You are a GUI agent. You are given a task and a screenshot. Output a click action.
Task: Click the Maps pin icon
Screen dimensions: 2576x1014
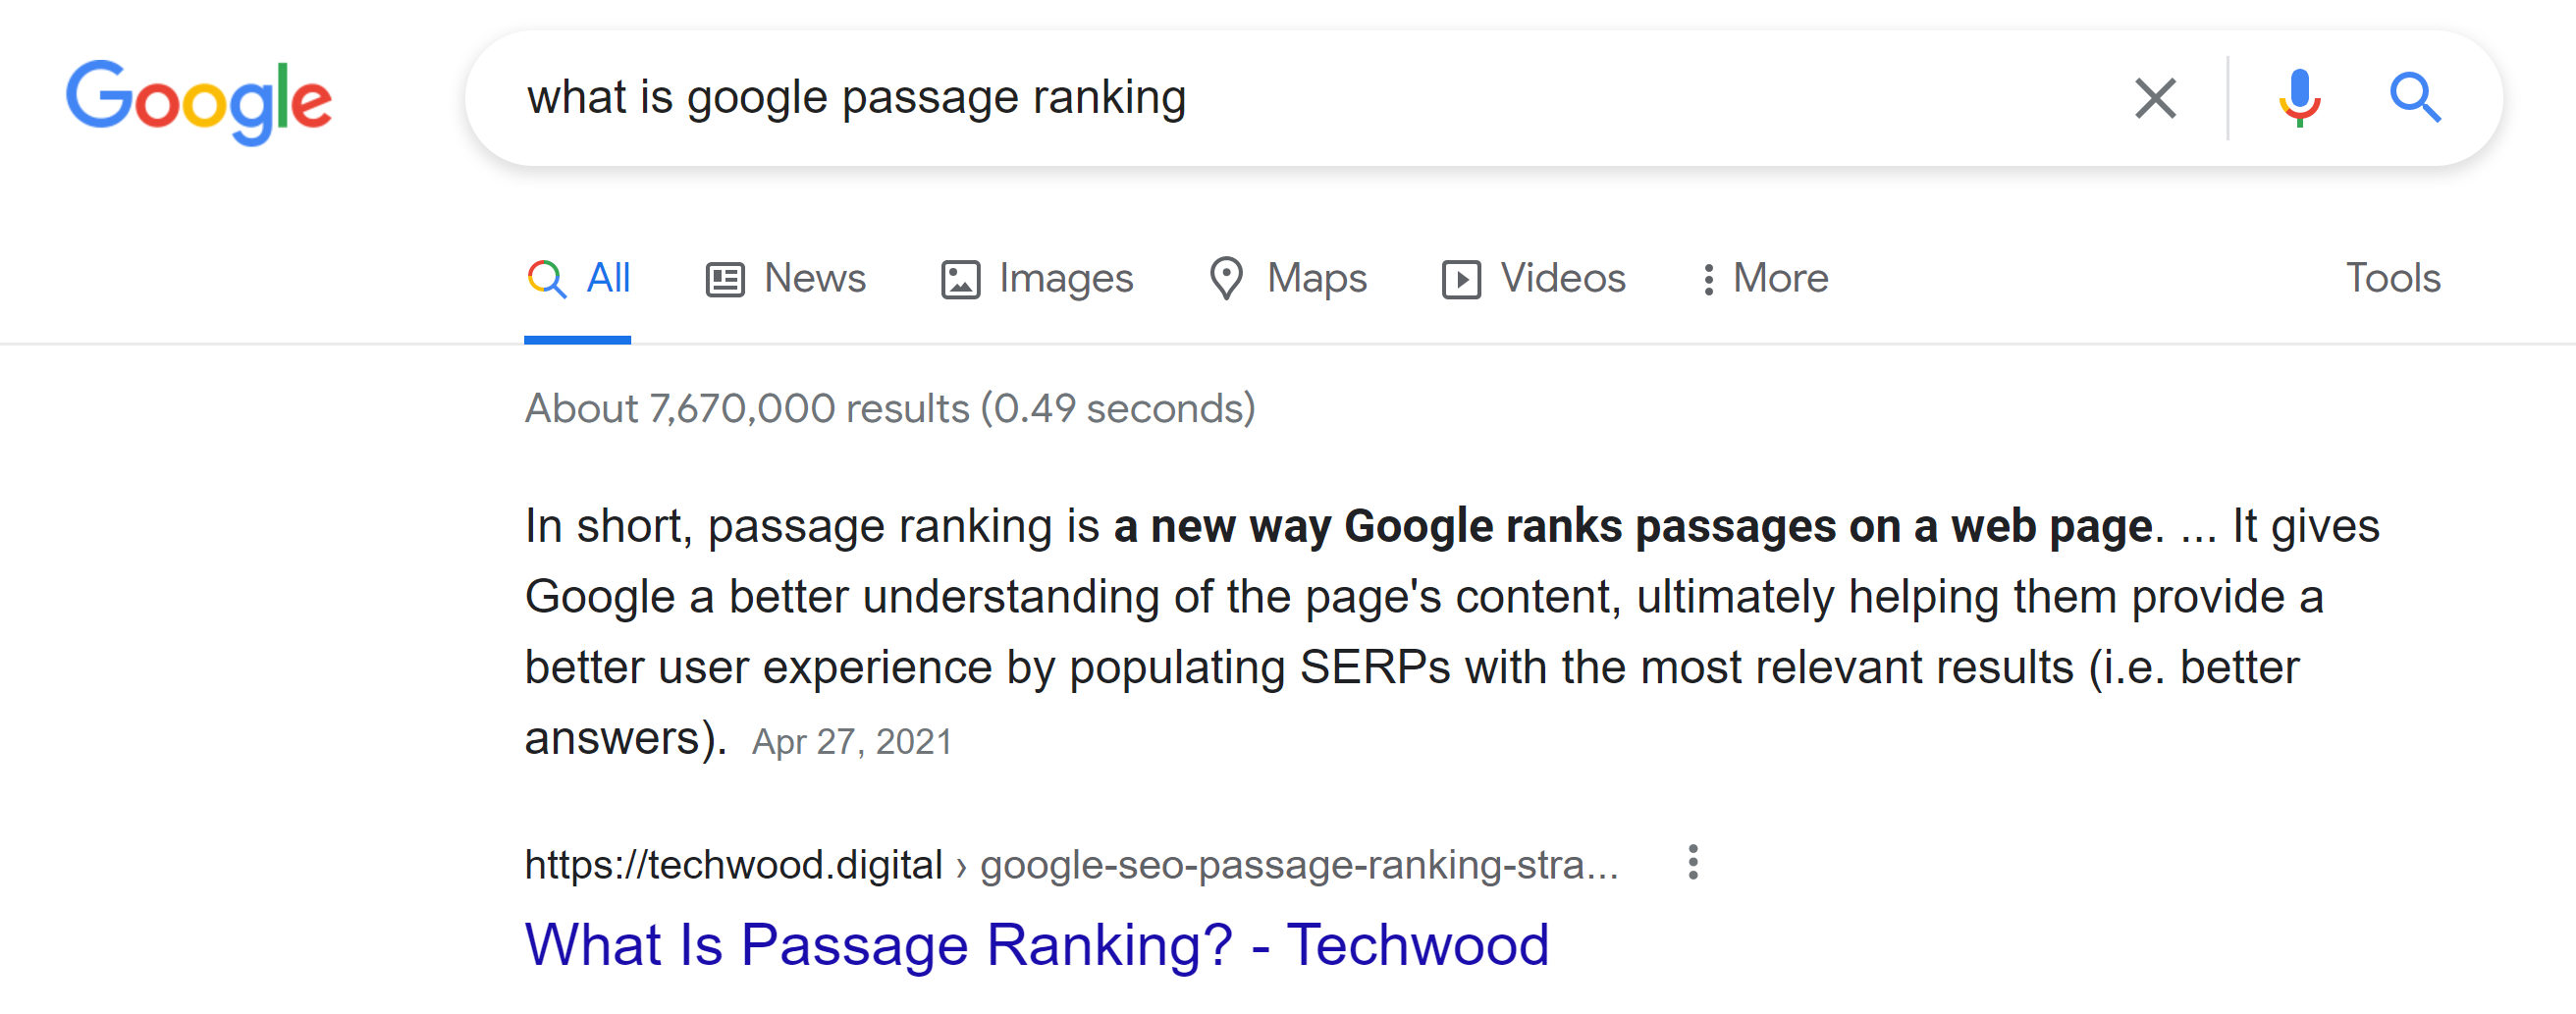[x=1226, y=279]
